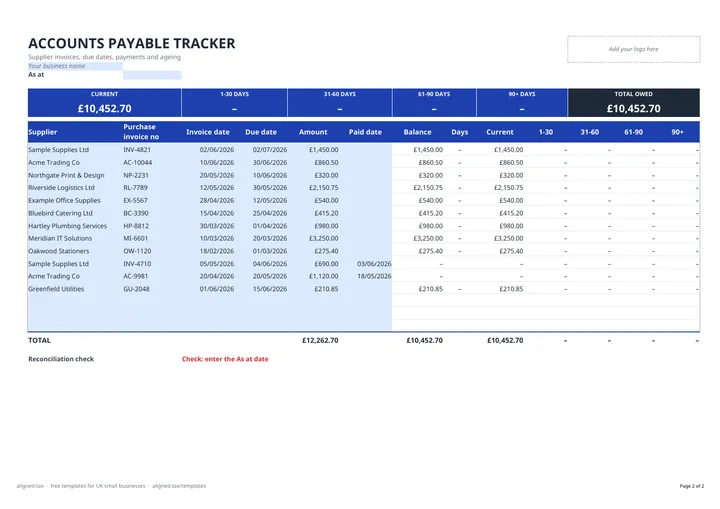Click invoice number 'GU-2048'
720x509 pixels.
pos(136,289)
